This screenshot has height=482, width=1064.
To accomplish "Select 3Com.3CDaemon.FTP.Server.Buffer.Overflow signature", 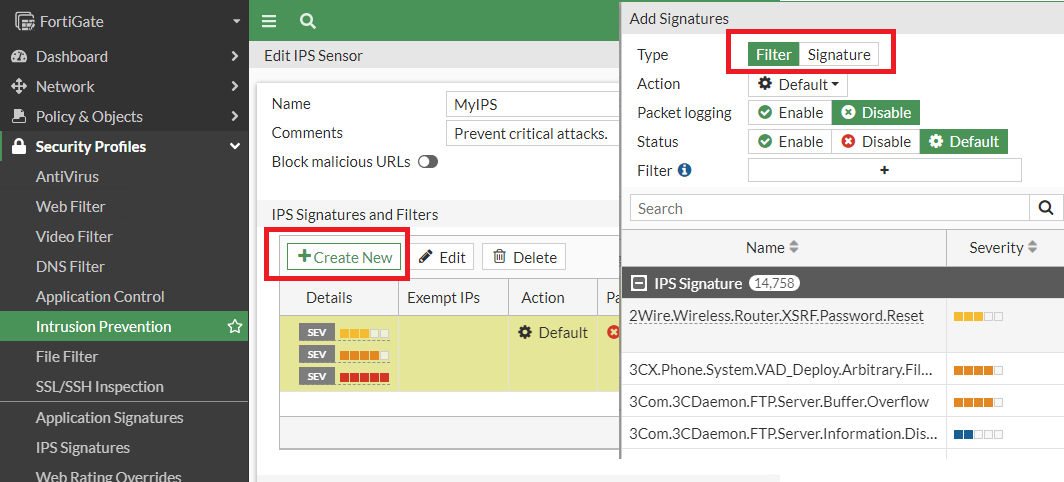I will coord(779,402).
